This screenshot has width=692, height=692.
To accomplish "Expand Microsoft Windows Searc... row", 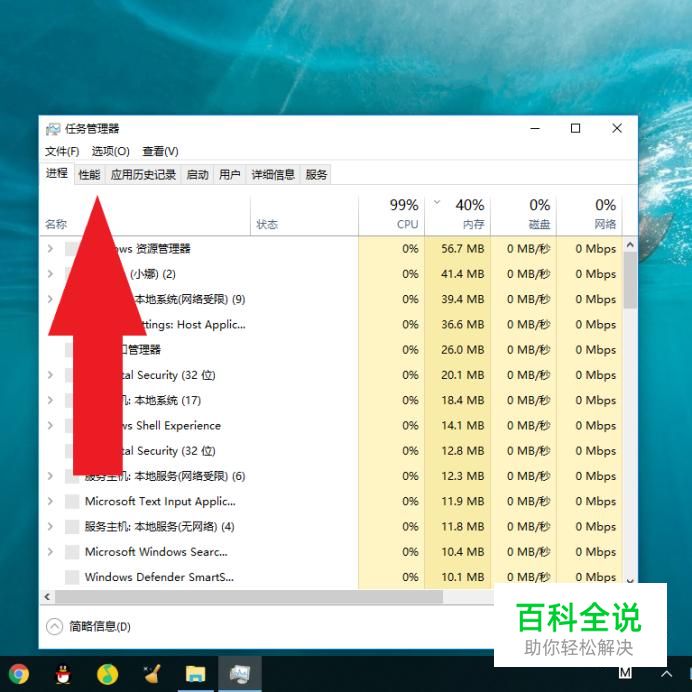I will click(50, 552).
